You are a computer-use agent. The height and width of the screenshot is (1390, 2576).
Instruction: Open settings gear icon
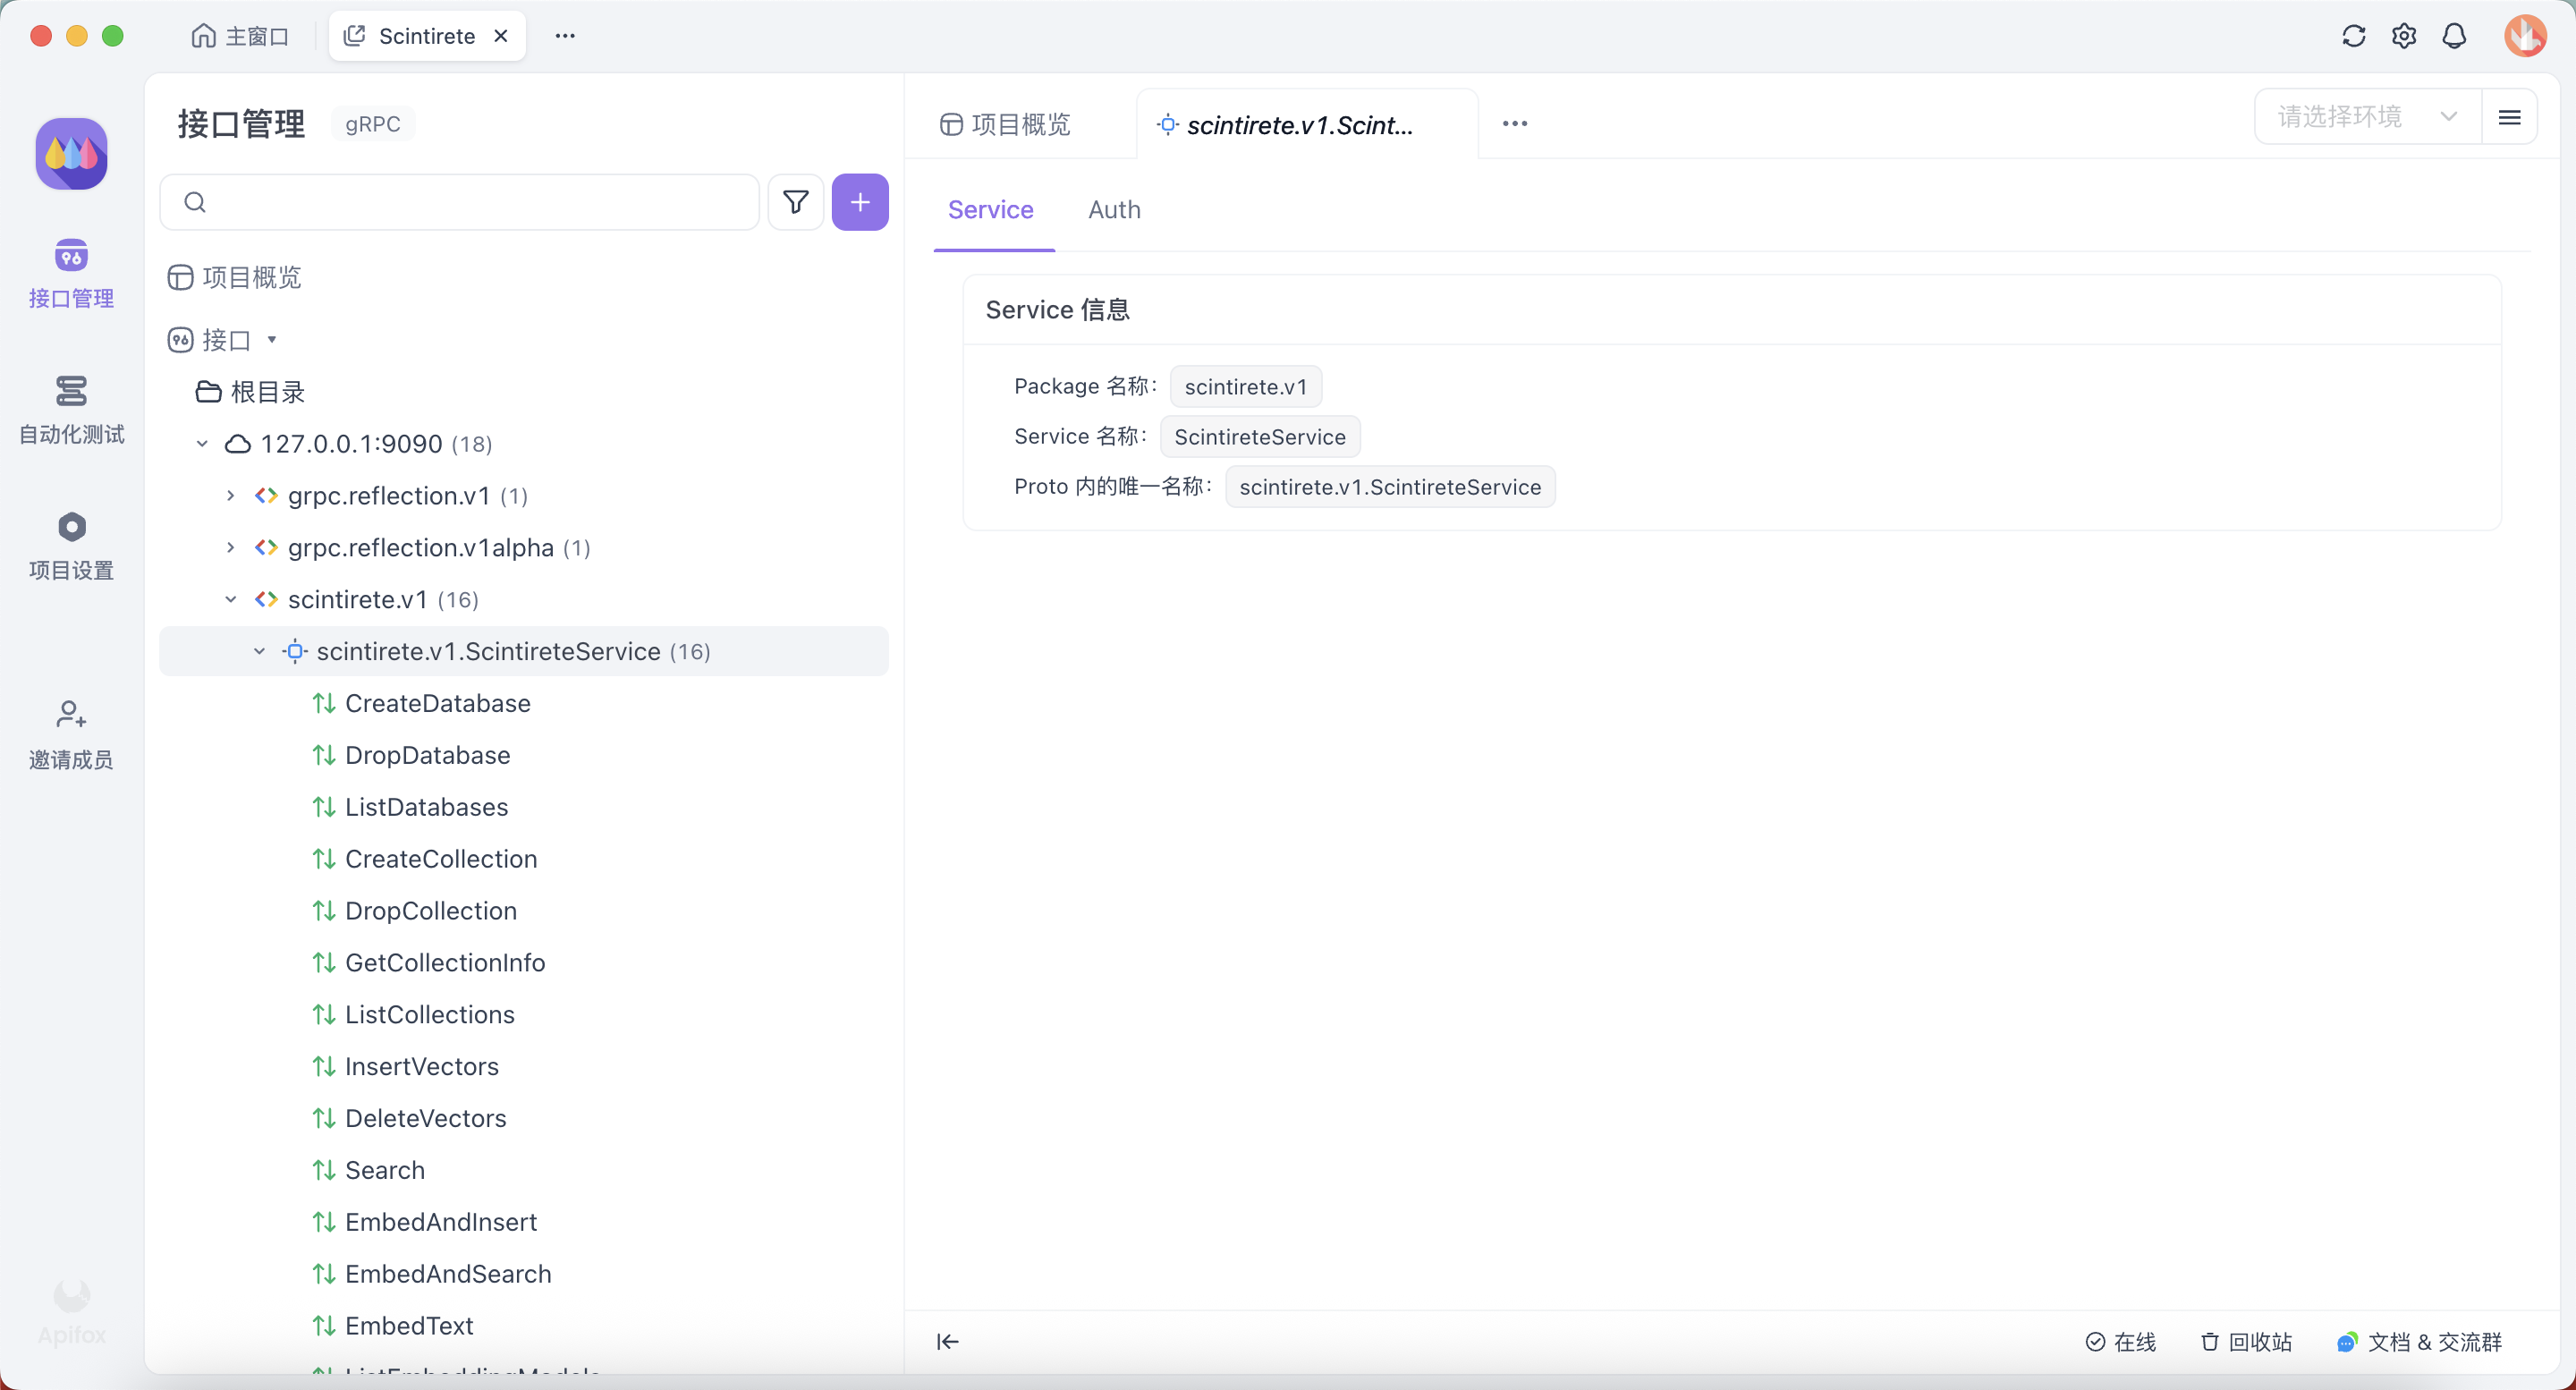coord(2404,36)
